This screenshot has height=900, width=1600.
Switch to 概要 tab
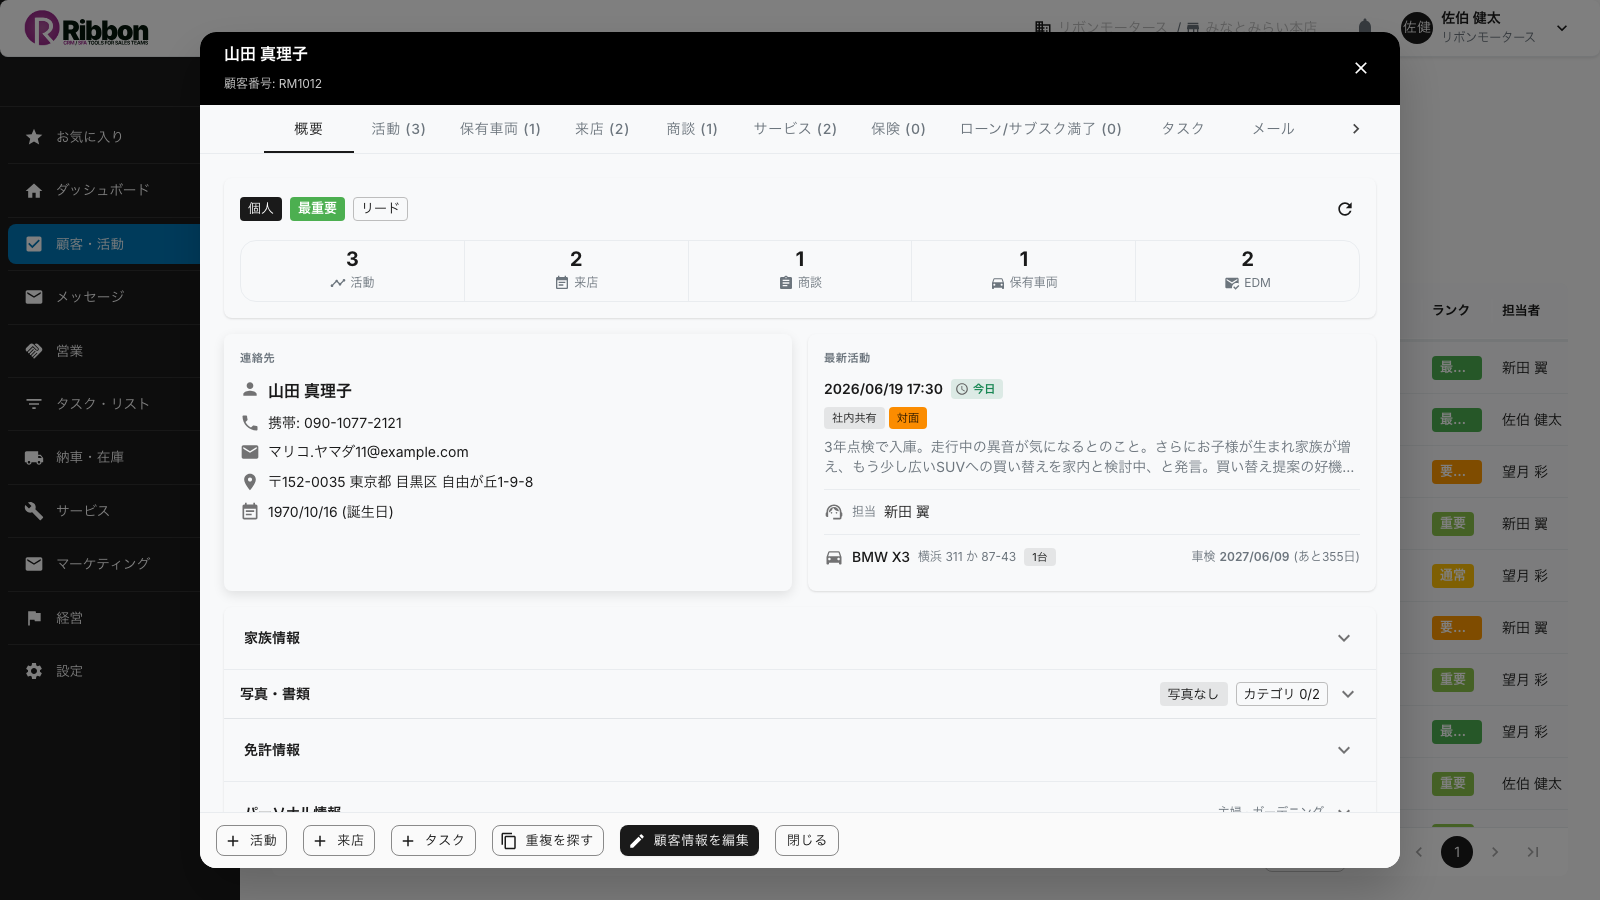point(309,129)
